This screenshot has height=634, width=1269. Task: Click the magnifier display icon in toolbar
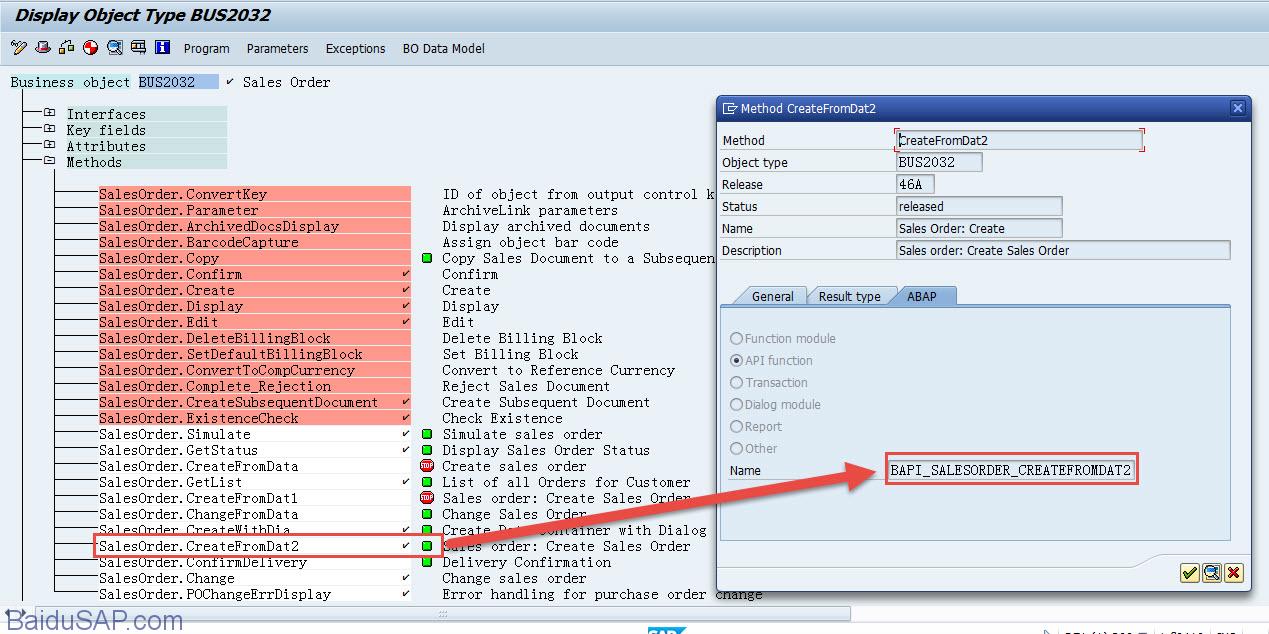coord(114,47)
